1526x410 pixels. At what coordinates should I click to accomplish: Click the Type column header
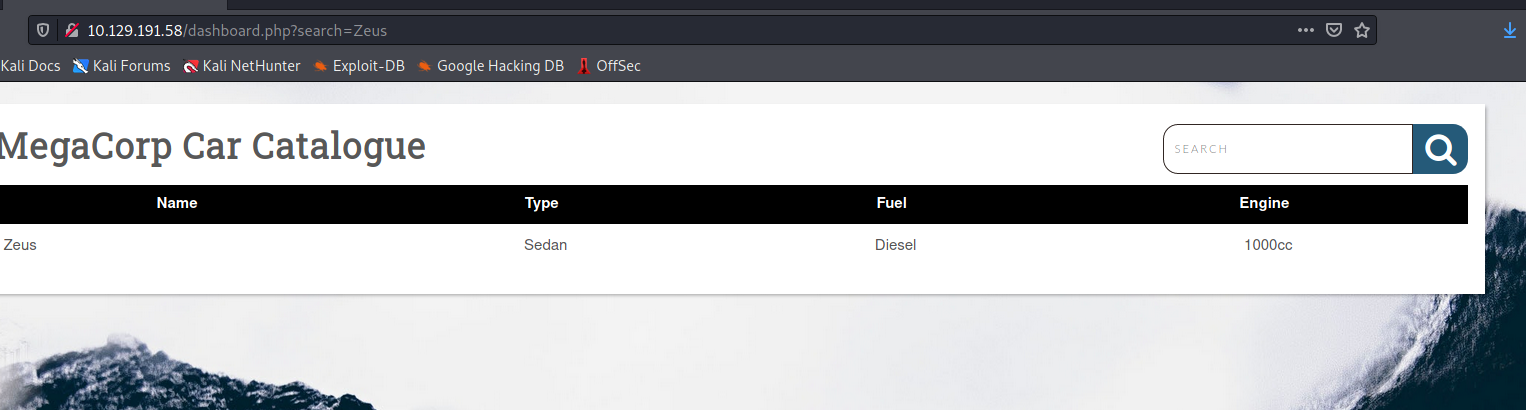tap(541, 203)
